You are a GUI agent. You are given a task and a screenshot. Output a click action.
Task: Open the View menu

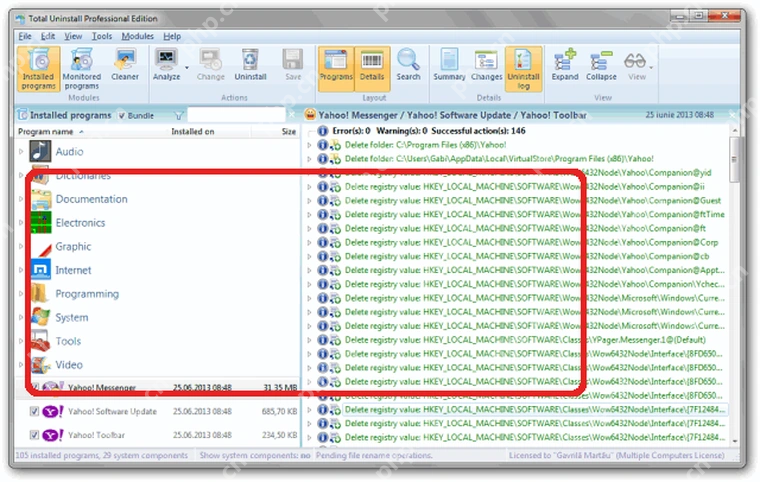pyautogui.click(x=73, y=36)
